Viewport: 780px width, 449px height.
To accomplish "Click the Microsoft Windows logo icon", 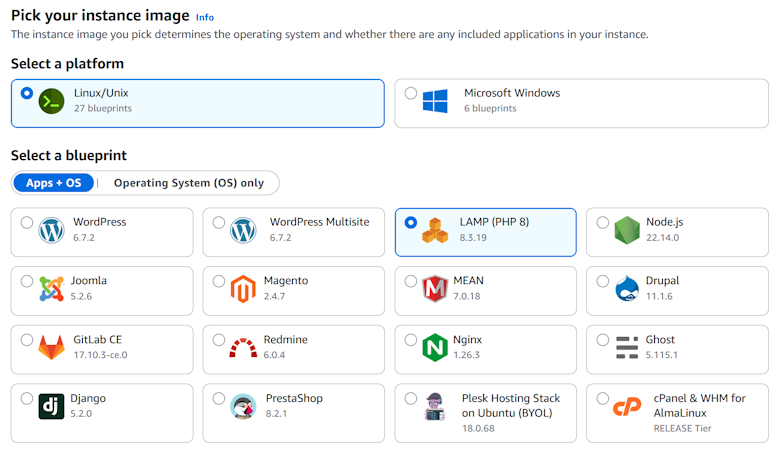I will [435, 101].
